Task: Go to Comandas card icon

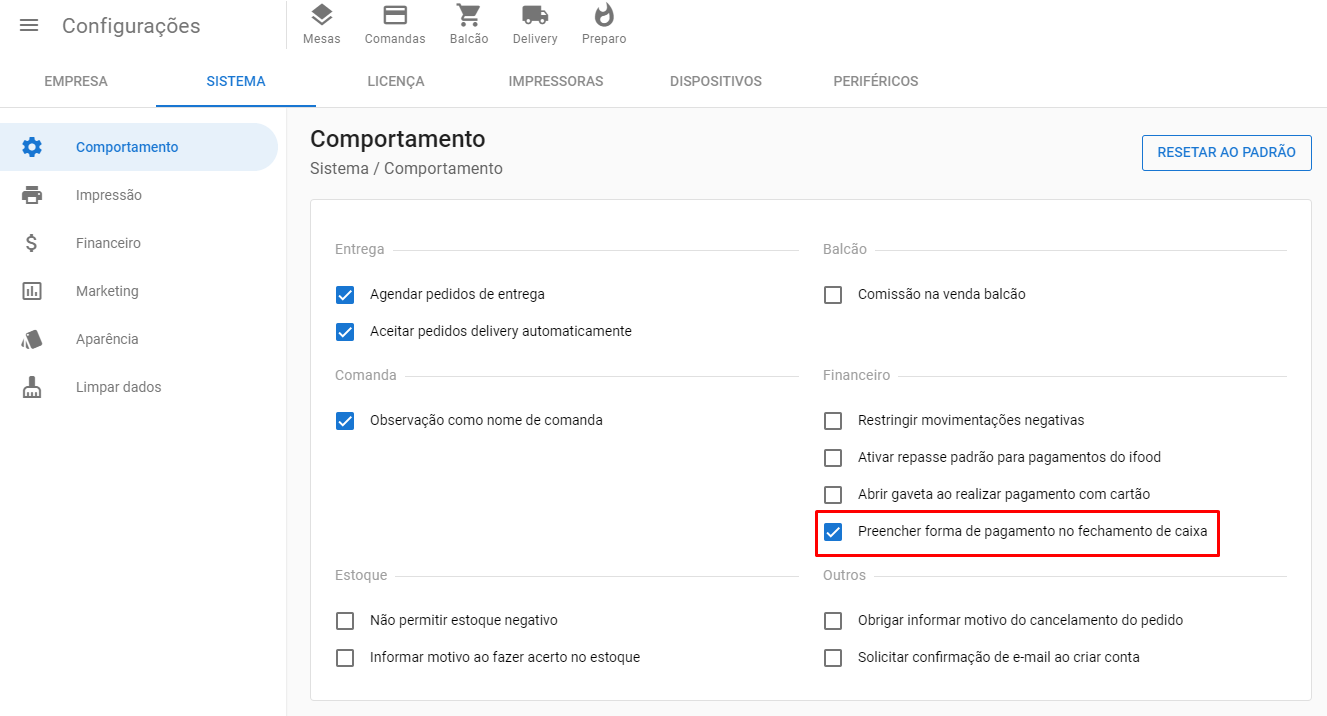Action: coord(395,15)
